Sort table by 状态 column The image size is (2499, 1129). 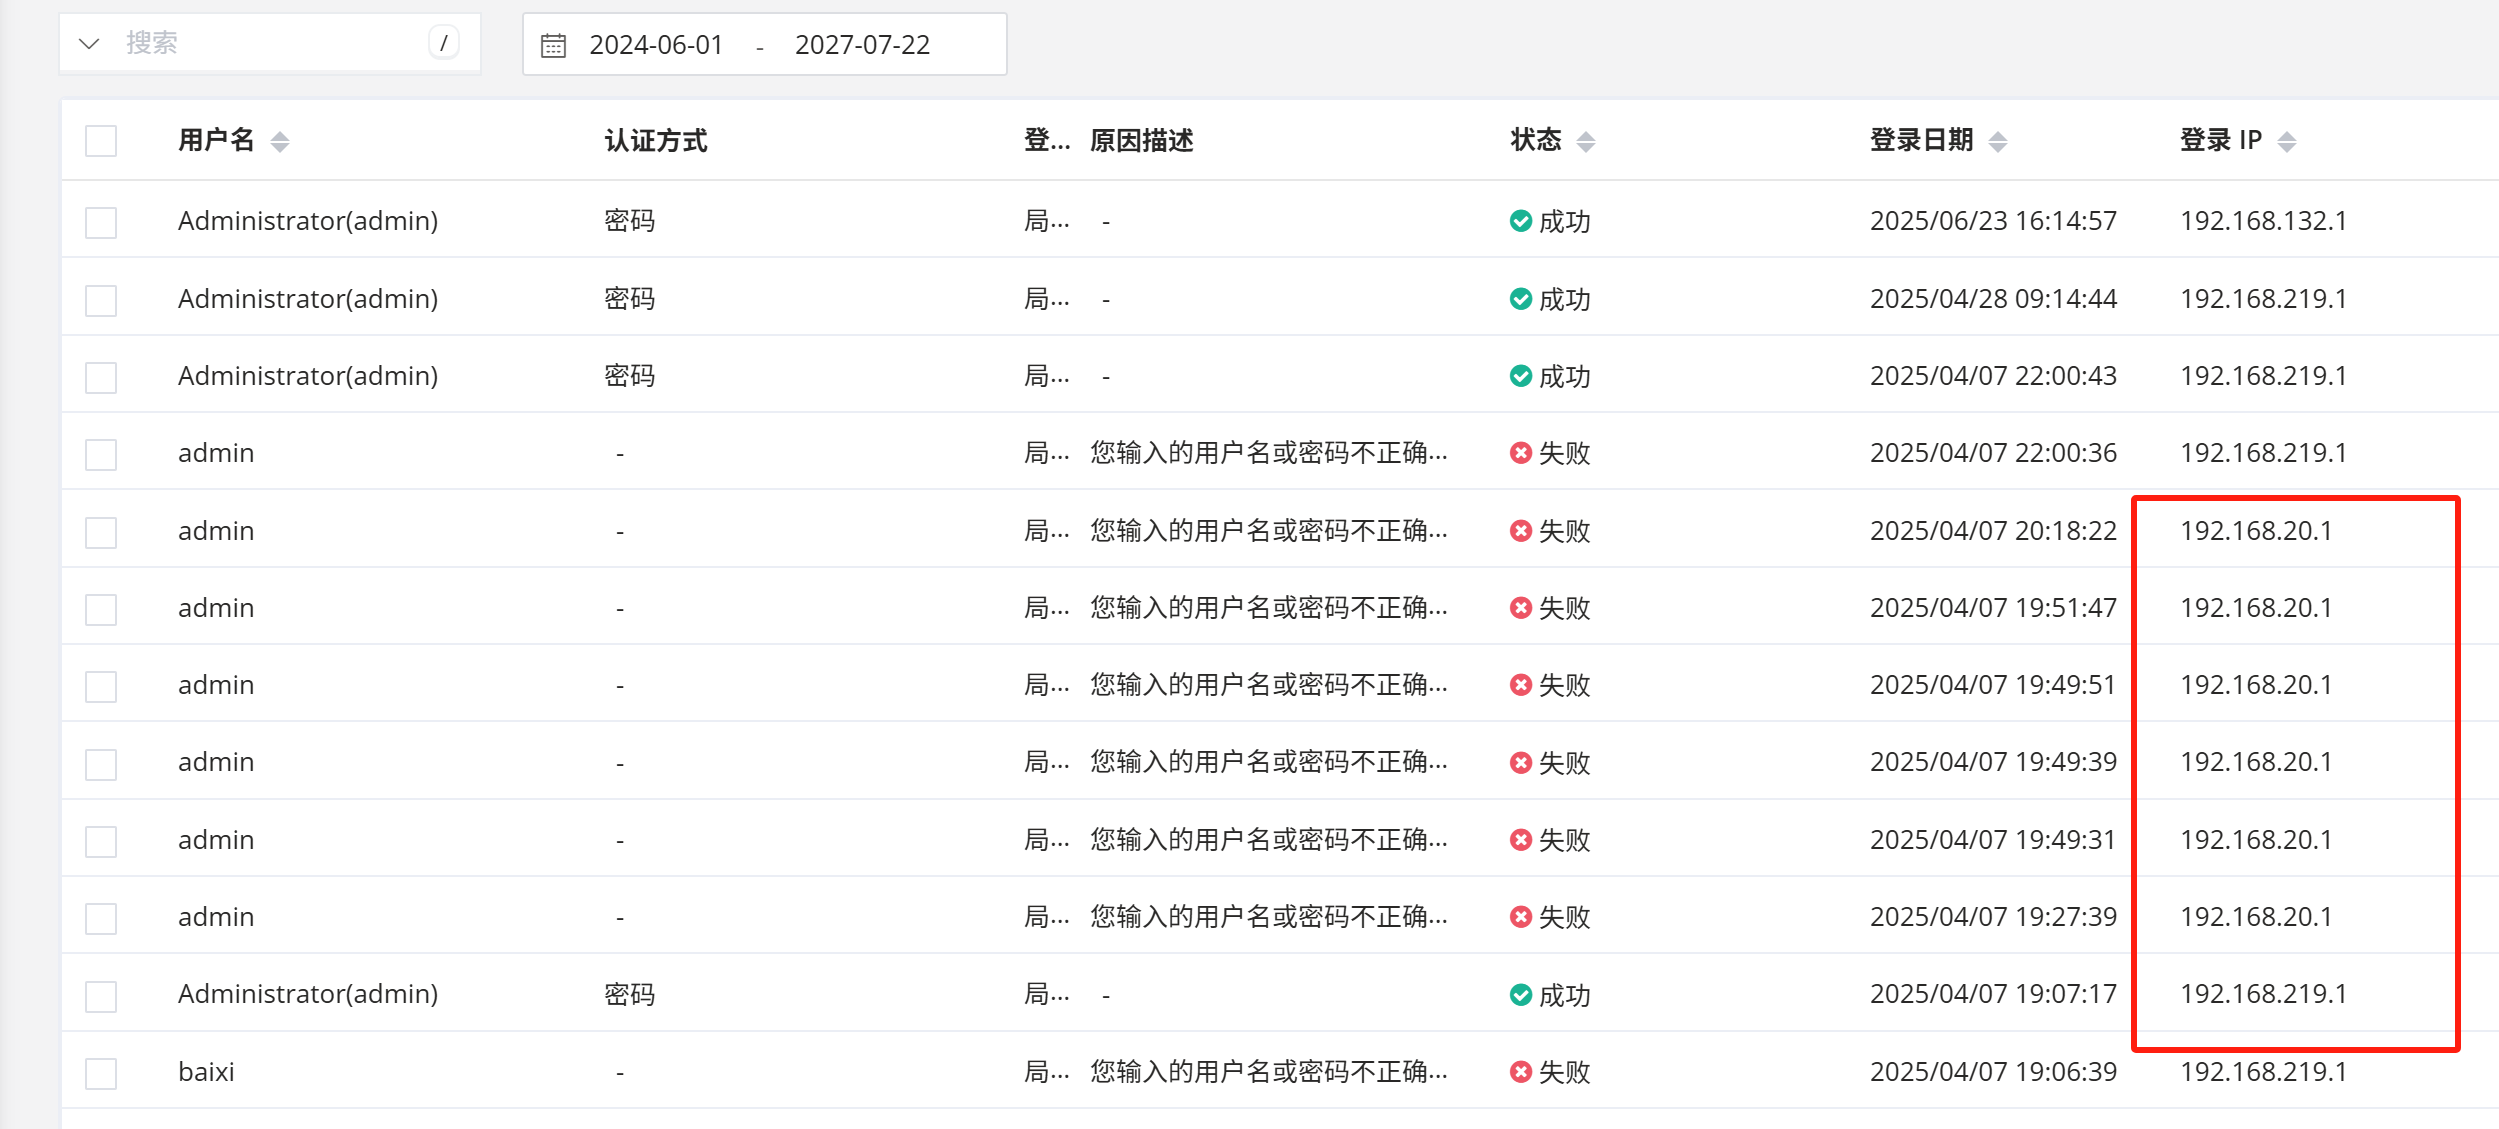click(x=1585, y=142)
